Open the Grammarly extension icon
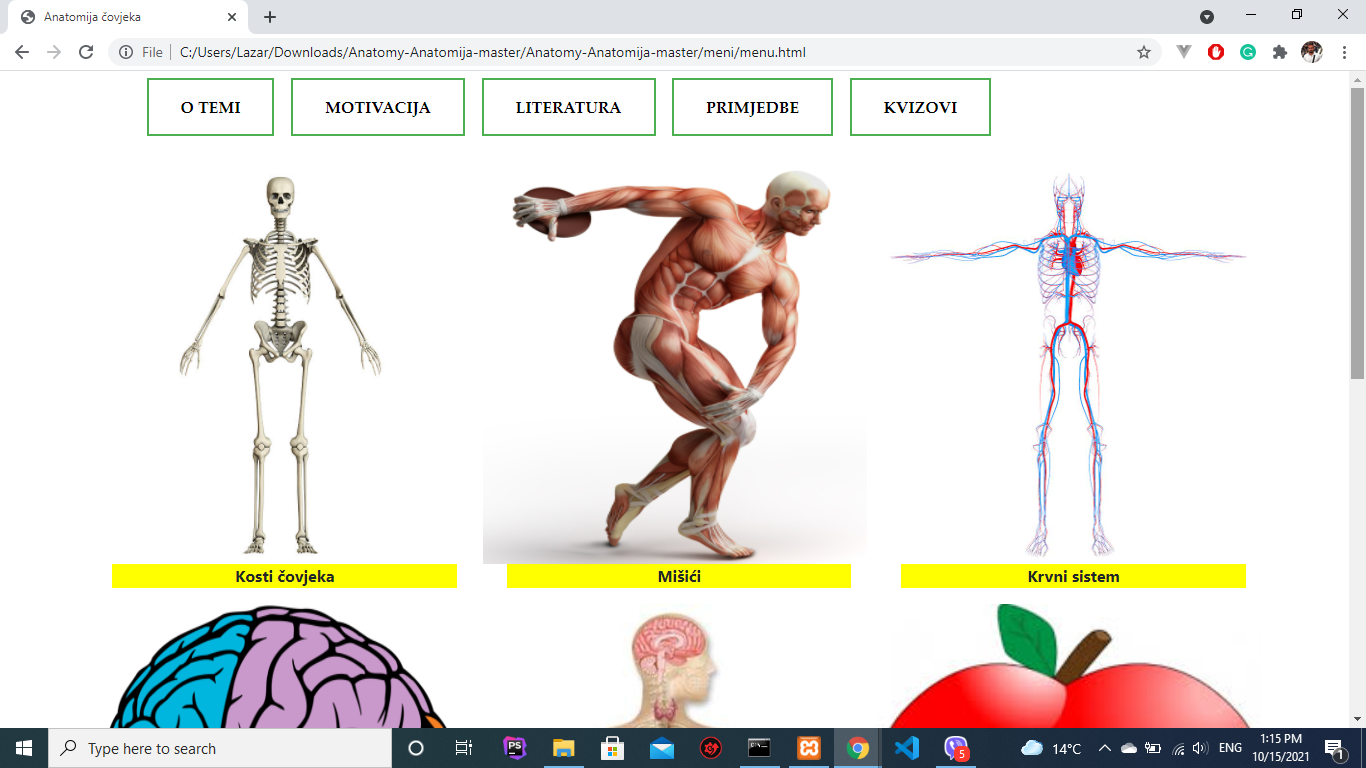Image resolution: width=1366 pixels, height=768 pixels. click(x=1248, y=52)
